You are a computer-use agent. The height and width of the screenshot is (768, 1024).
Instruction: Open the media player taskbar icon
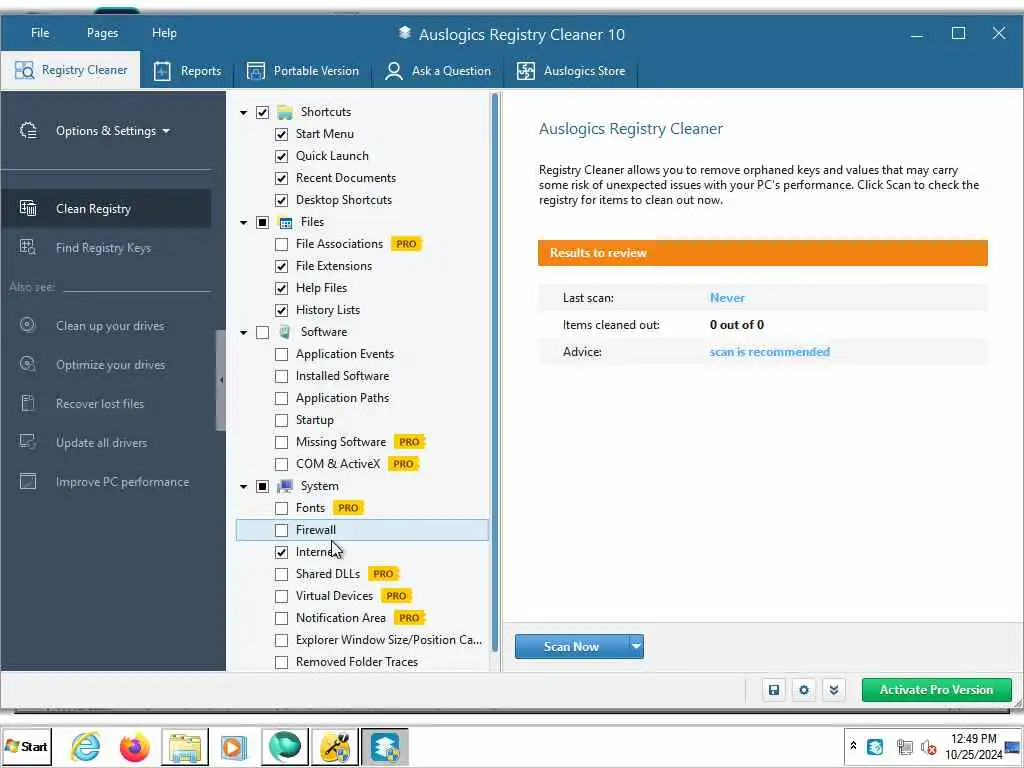pyautogui.click(x=234, y=746)
